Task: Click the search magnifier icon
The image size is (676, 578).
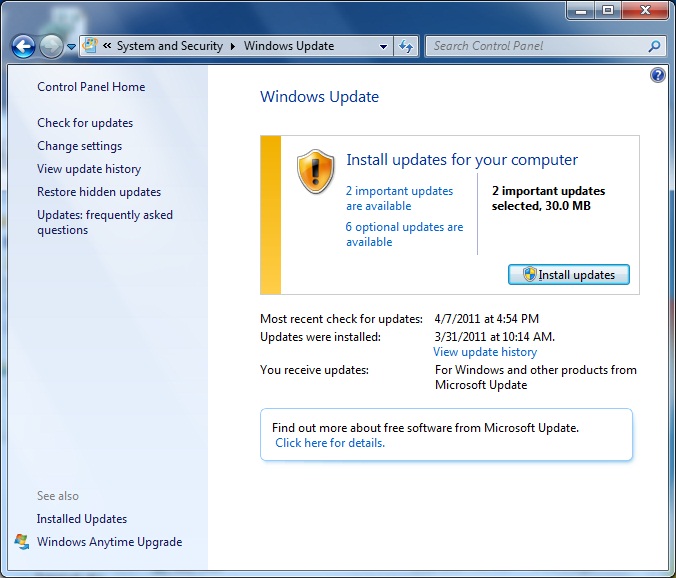Action: click(x=654, y=46)
